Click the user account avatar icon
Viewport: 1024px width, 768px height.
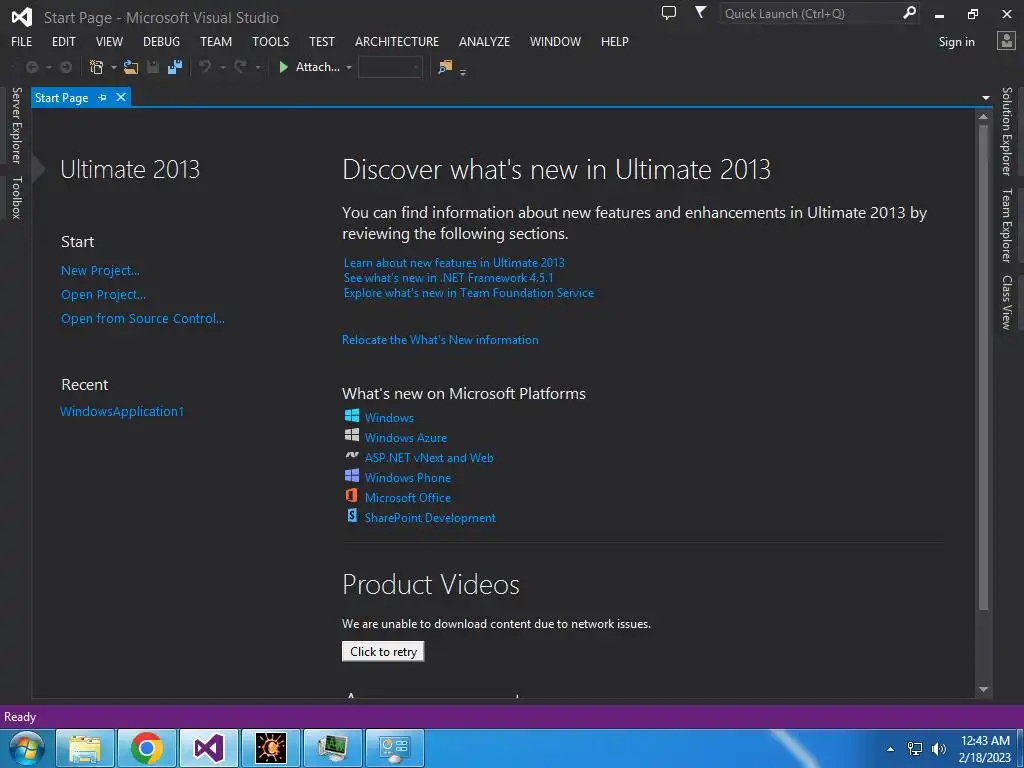tap(1006, 40)
